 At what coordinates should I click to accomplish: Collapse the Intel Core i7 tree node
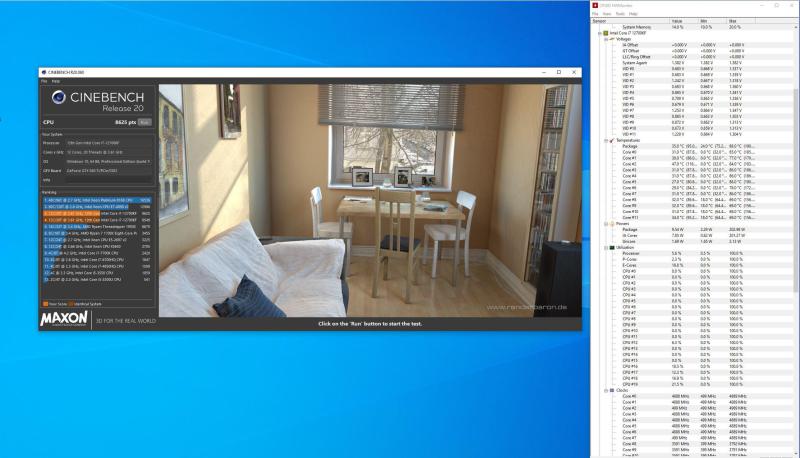[601, 32]
